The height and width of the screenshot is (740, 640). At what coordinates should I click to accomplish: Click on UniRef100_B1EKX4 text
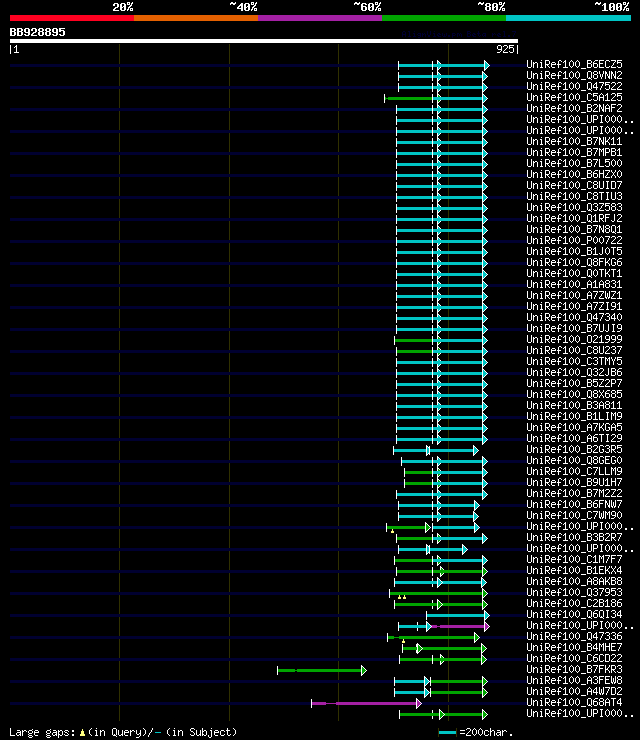[574, 570]
